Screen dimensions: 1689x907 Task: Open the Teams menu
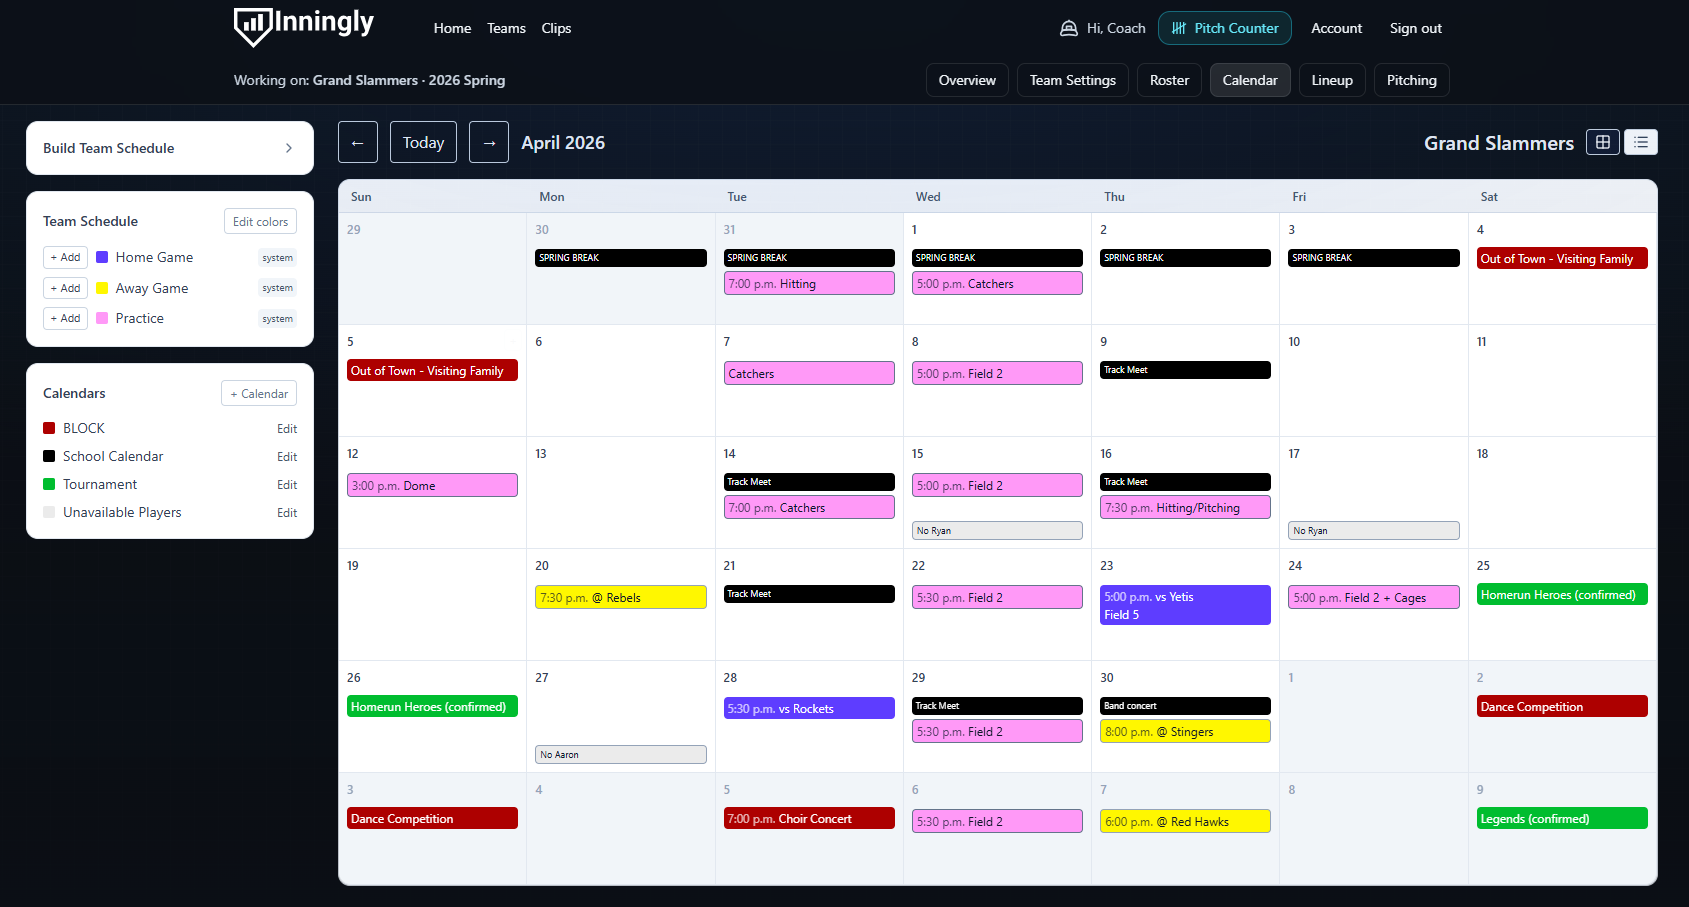tap(506, 28)
